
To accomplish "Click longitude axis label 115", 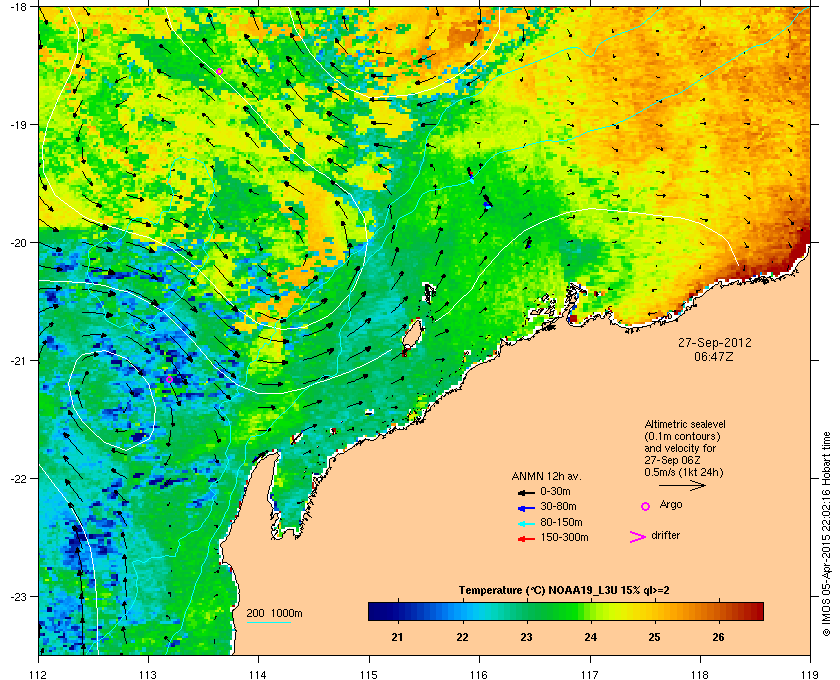I will (369, 674).
